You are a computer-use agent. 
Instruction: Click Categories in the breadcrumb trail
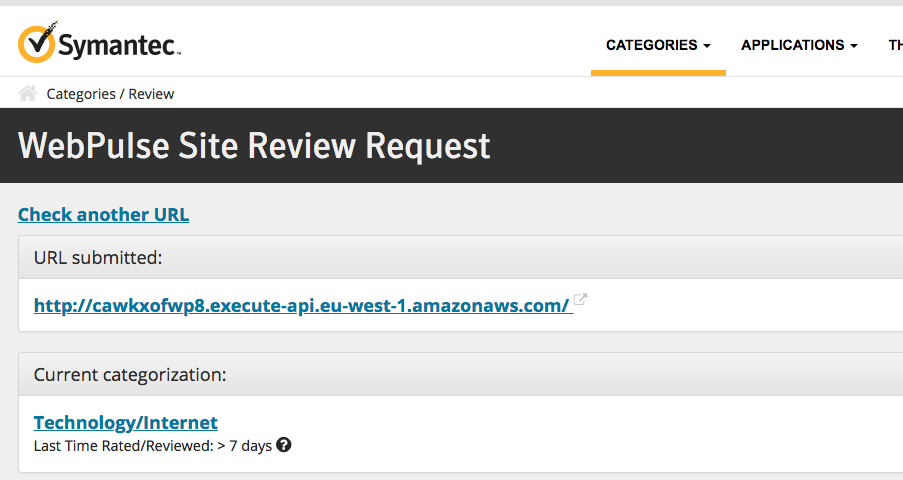(81, 94)
